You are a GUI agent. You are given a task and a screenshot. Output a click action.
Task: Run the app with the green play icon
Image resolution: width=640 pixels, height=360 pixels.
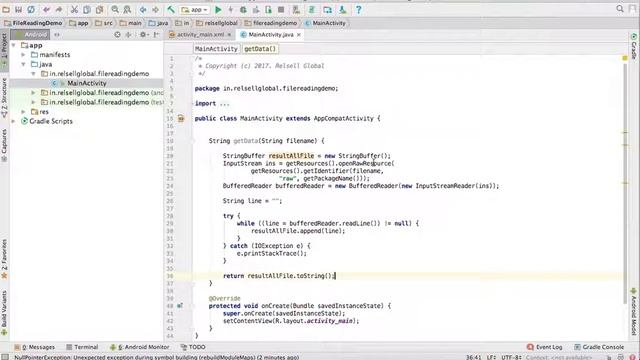pyautogui.click(x=218, y=9)
